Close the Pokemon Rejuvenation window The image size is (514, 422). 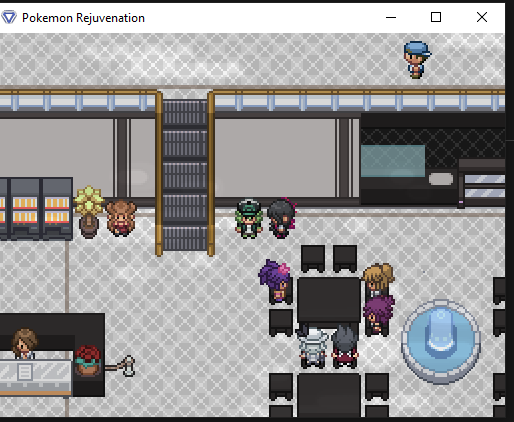coord(482,17)
